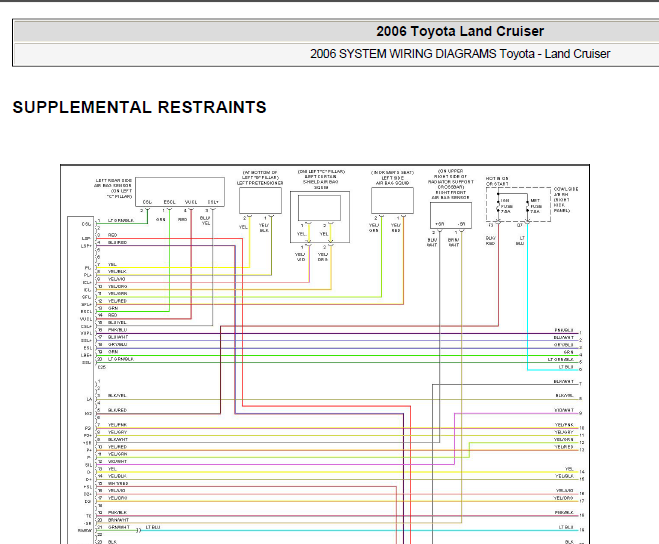This screenshot has height=544, width=659.
Task: Click the VUCL terminal inside the rear sensor box
Action: (191, 202)
